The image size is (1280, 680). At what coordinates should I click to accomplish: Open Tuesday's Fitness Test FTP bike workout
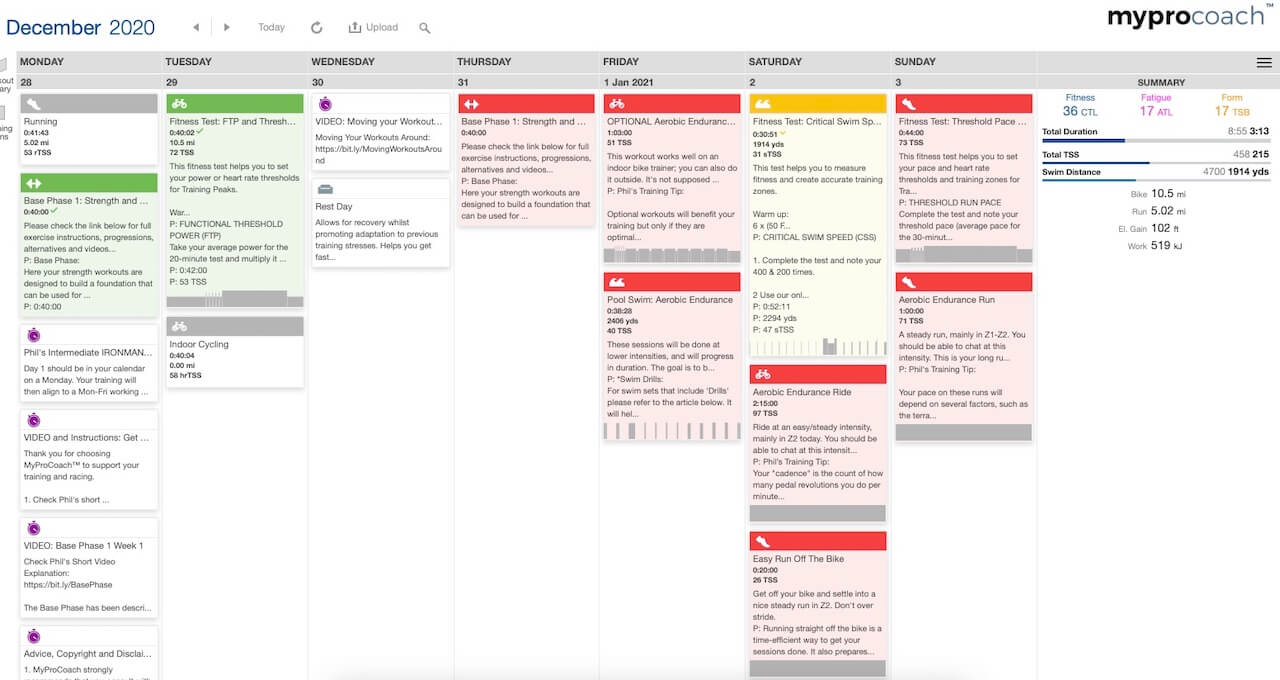point(235,200)
